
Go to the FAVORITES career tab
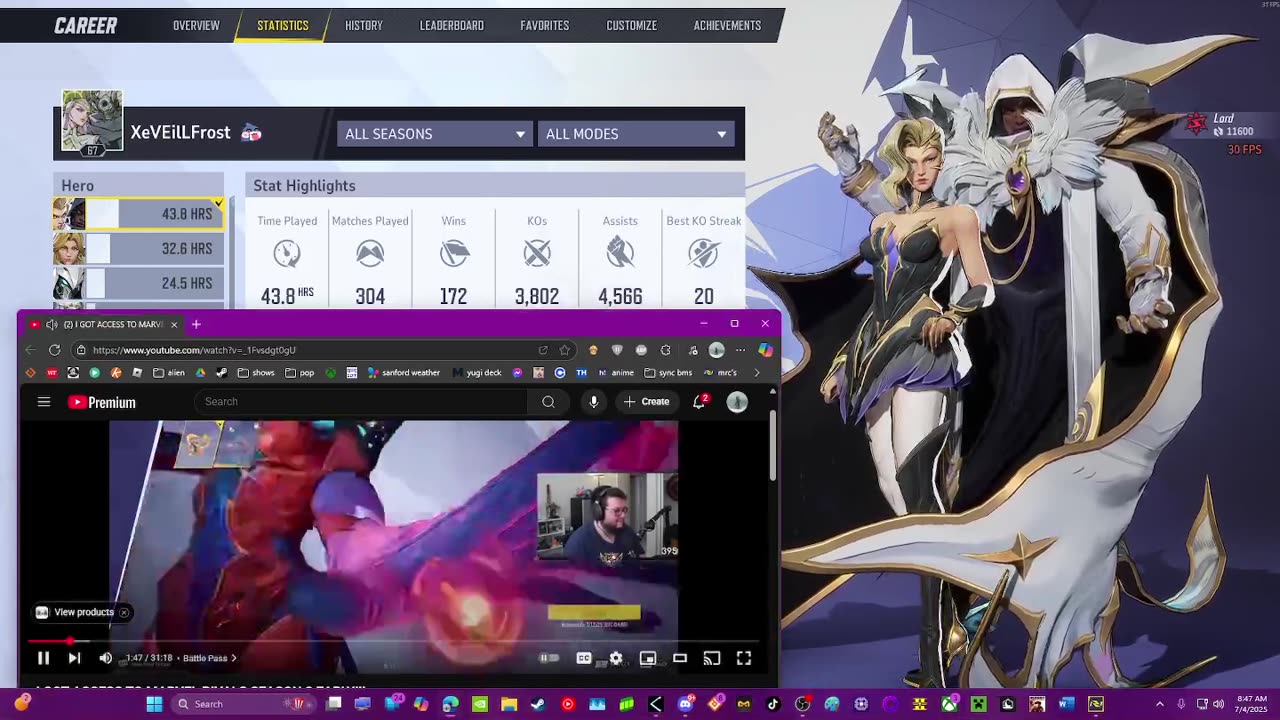point(545,25)
